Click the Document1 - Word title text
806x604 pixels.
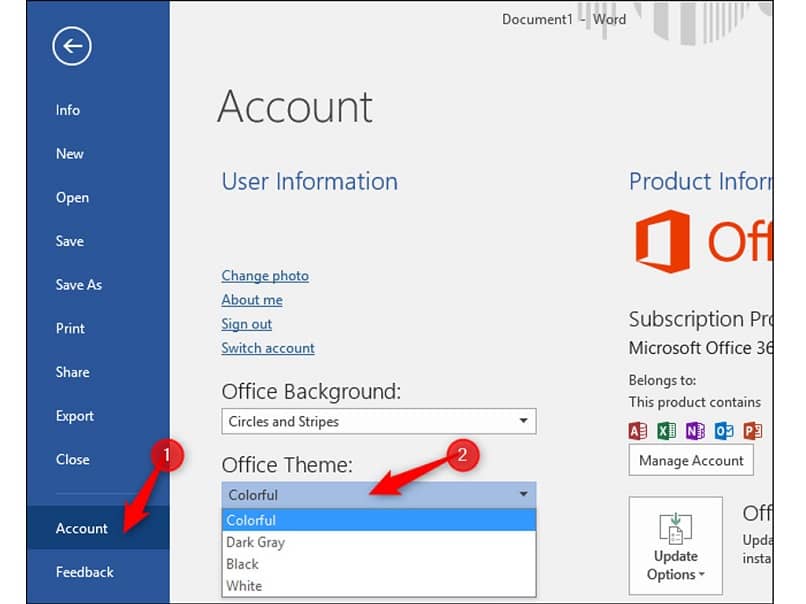pyautogui.click(x=564, y=20)
